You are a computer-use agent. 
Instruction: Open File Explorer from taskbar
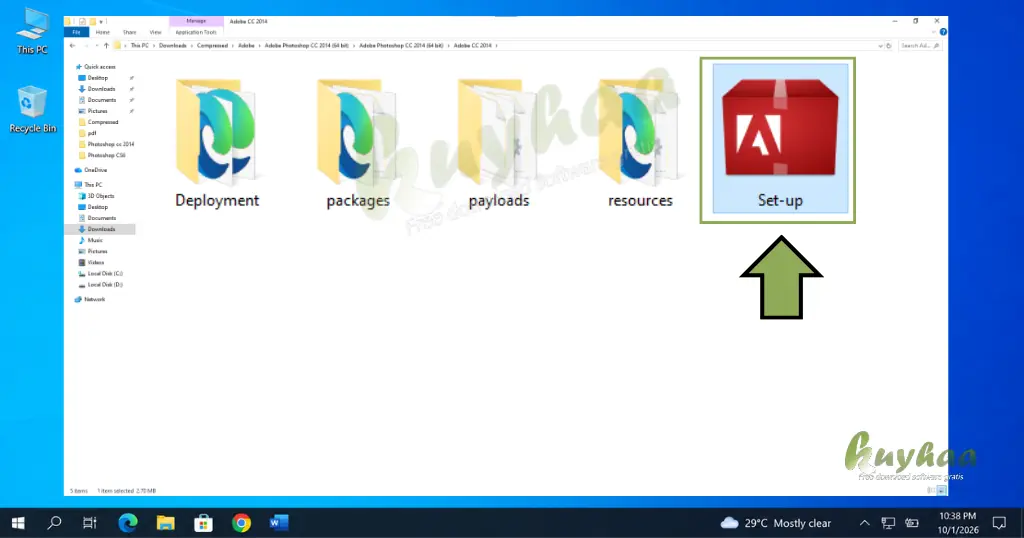coord(165,523)
